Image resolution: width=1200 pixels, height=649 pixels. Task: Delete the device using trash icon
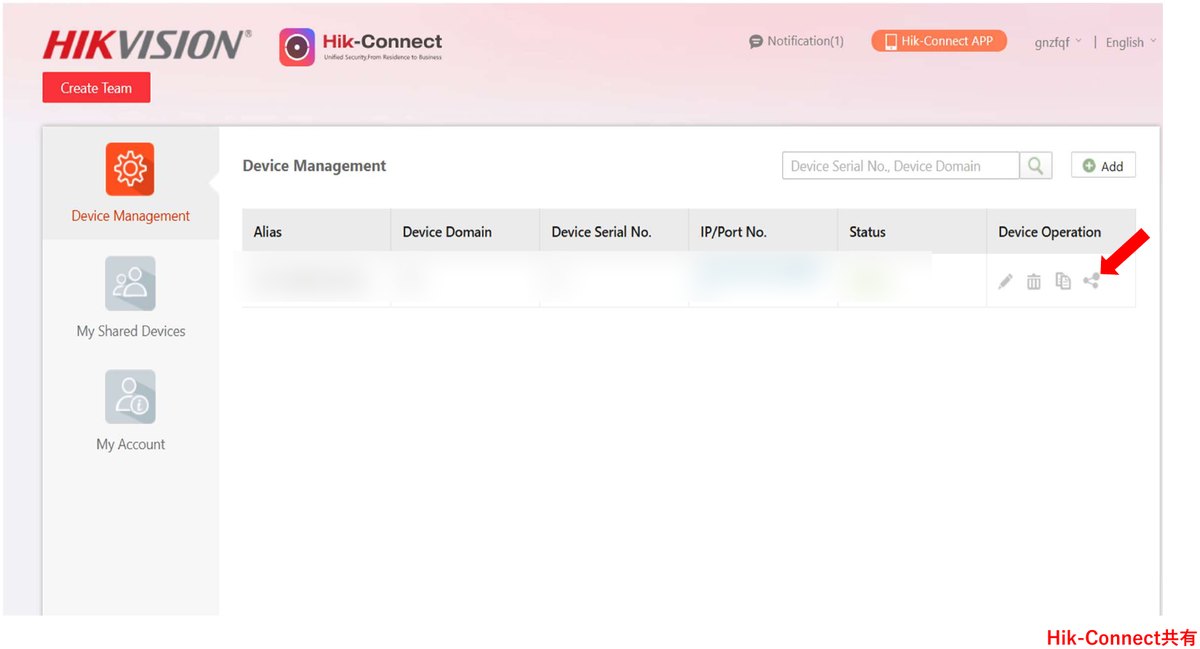pyautogui.click(x=1034, y=282)
